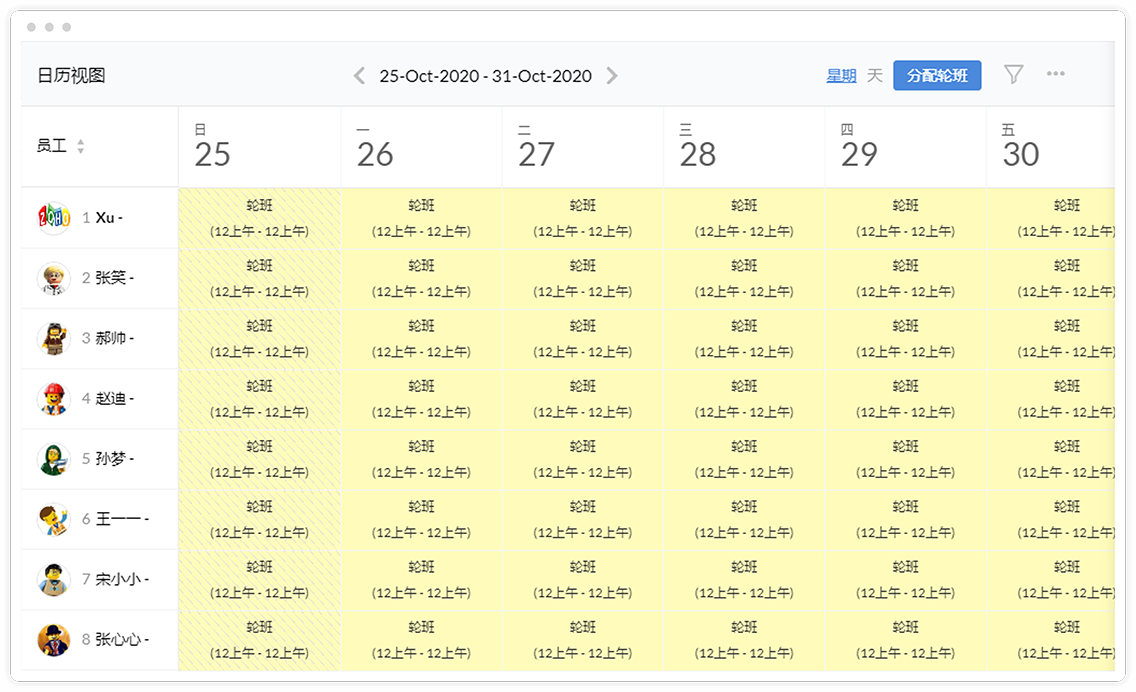The width and height of the screenshot is (1136, 692).
Task: Click the date range 25-Oct-2020 - 31-Oct-2020
Action: [485, 76]
